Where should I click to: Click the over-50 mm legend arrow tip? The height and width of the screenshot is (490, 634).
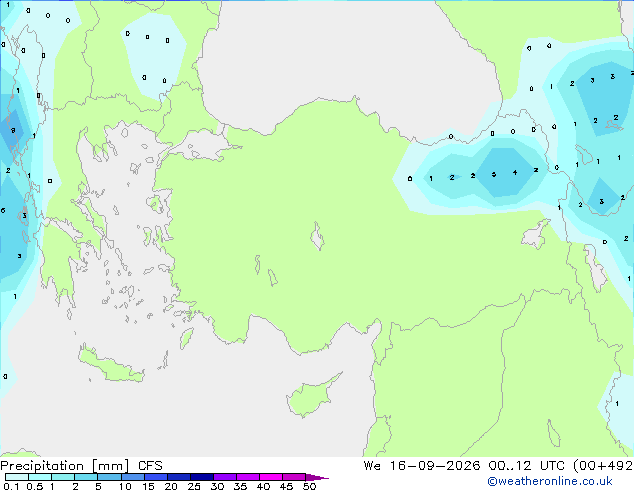(317, 478)
